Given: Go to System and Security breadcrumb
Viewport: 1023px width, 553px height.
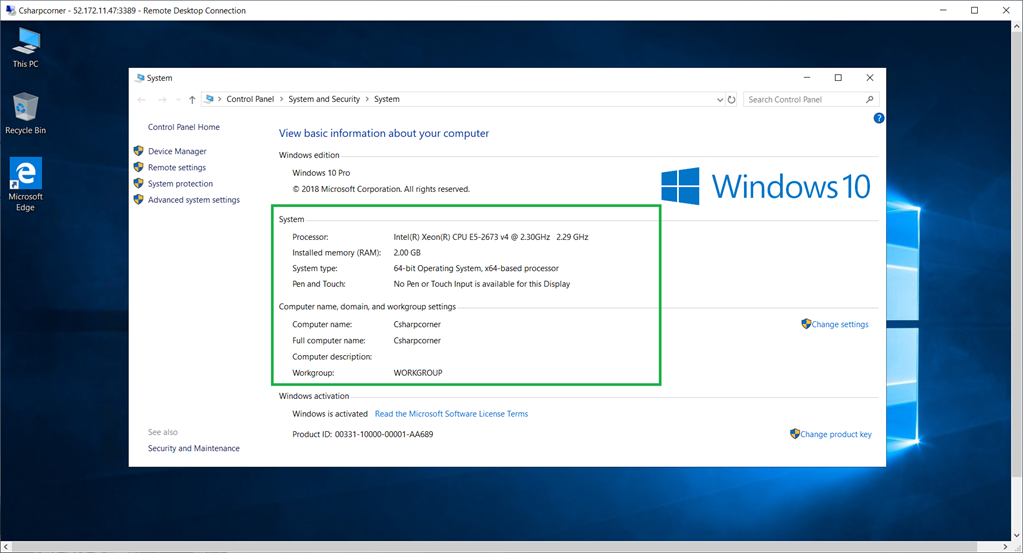Looking at the screenshot, I should click(x=324, y=99).
